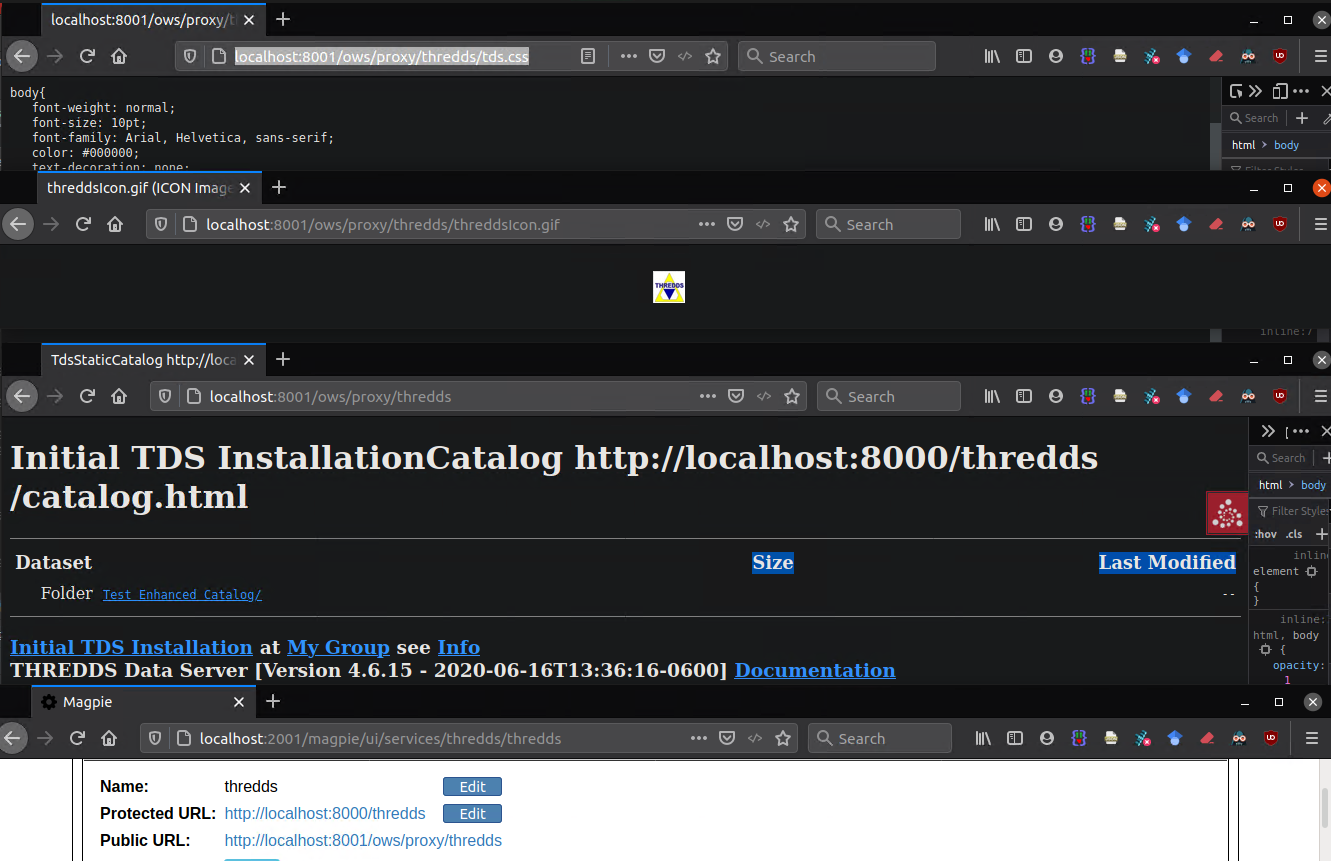Reload the Magpie page

pyautogui.click(x=77, y=739)
